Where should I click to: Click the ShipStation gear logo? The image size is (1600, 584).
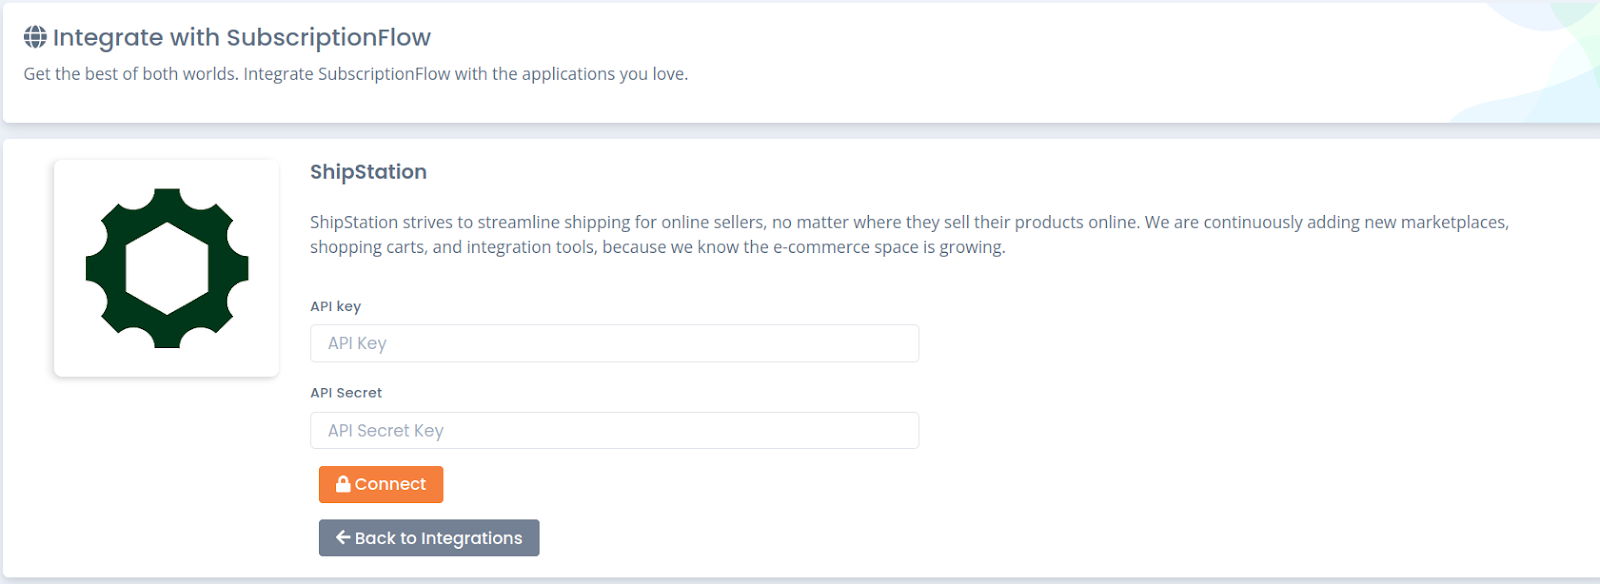[x=167, y=268]
